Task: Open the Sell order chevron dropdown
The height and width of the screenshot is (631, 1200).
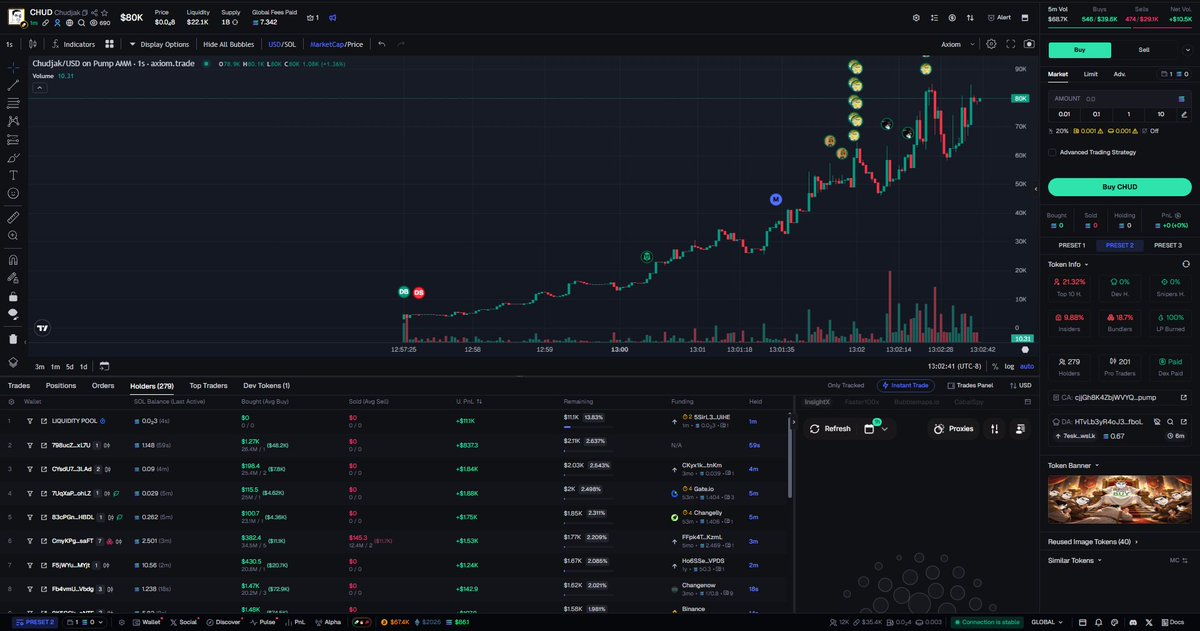Action: [1187, 50]
